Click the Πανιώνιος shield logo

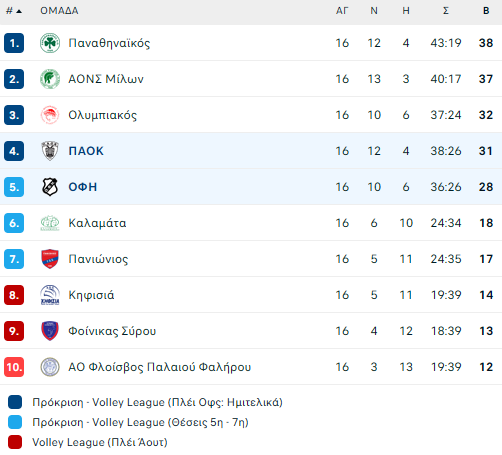click(x=50, y=259)
